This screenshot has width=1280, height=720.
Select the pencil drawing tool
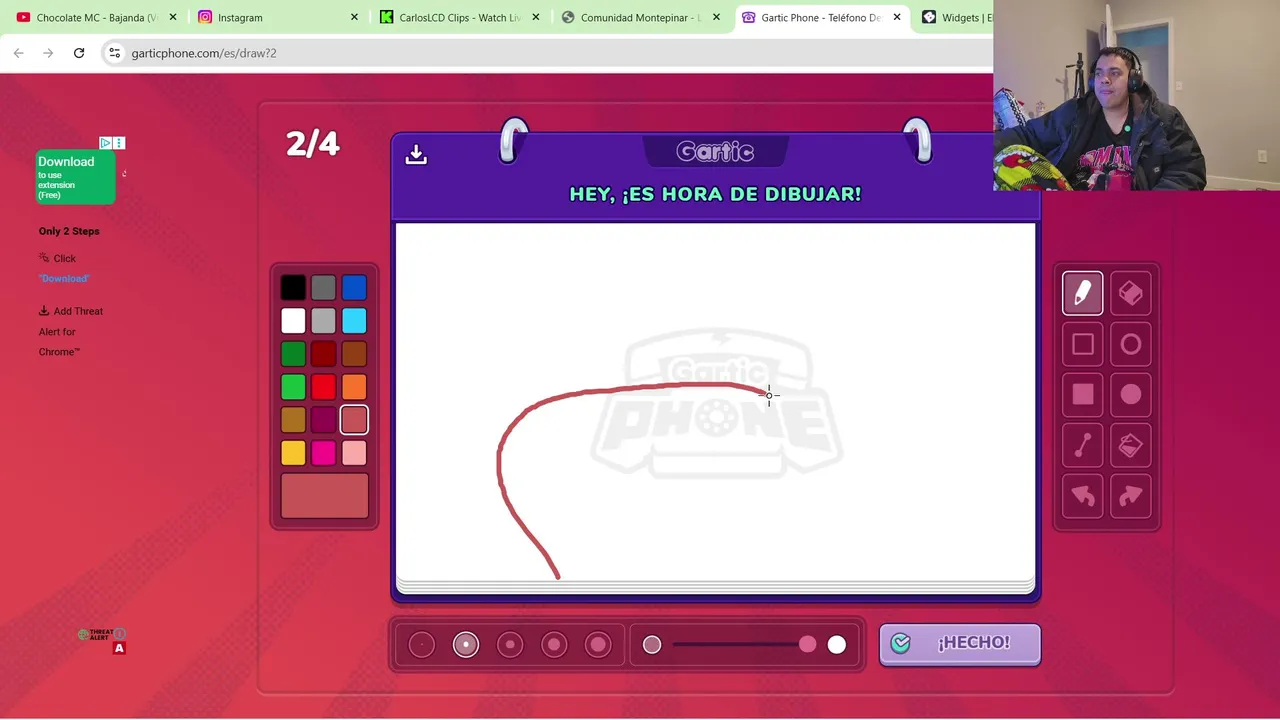point(1083,293)
